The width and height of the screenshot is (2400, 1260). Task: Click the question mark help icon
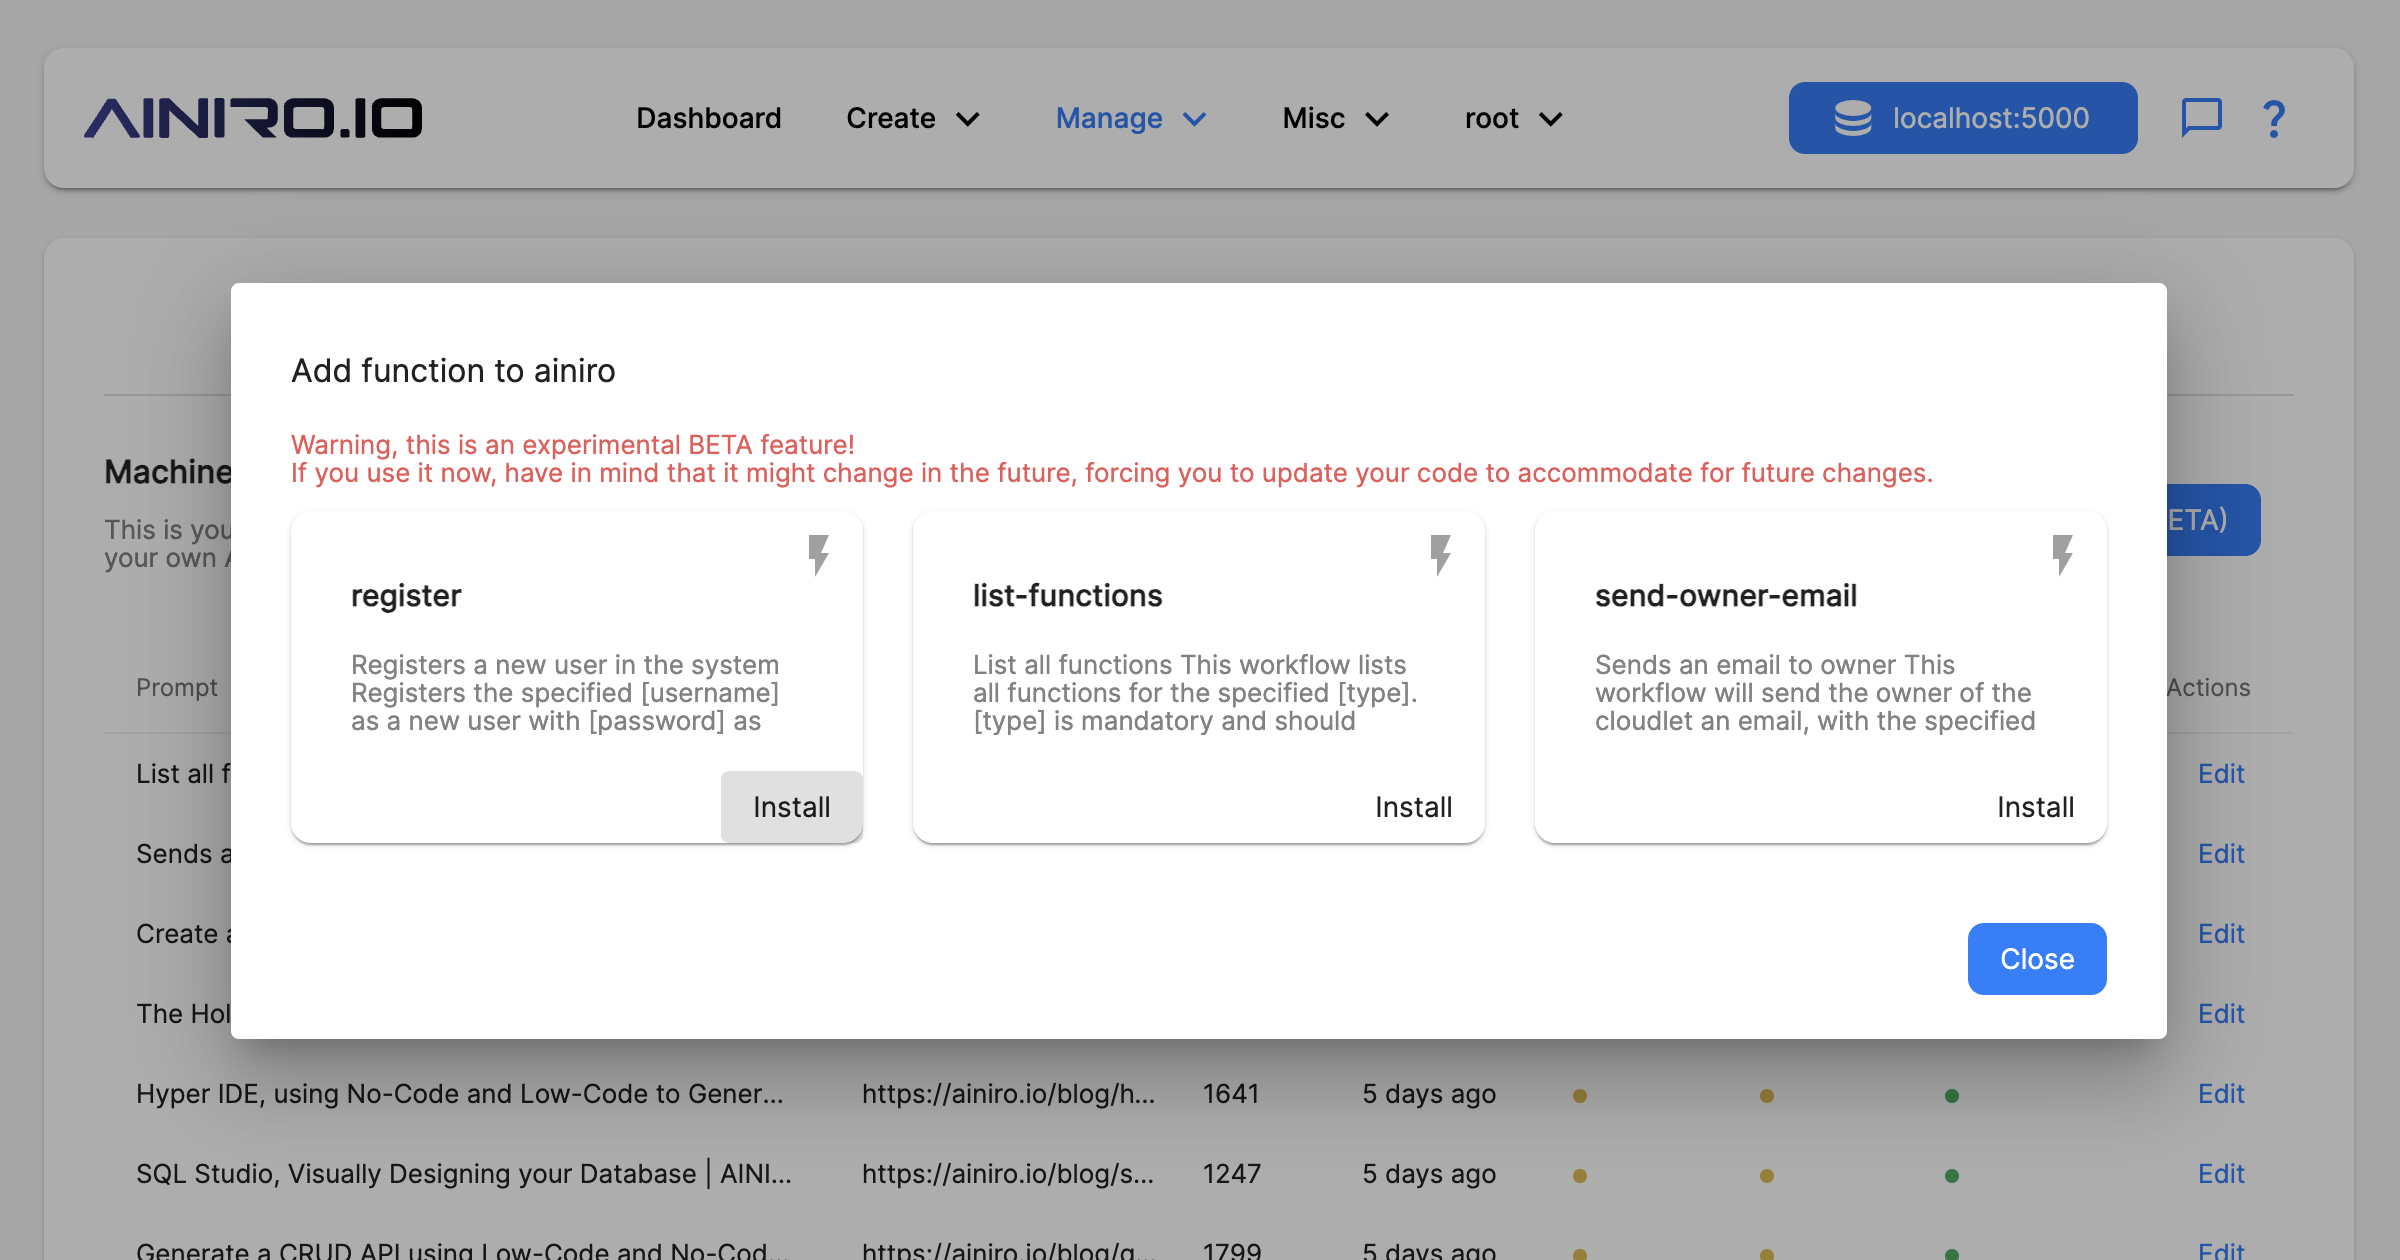pos(2273,118)
